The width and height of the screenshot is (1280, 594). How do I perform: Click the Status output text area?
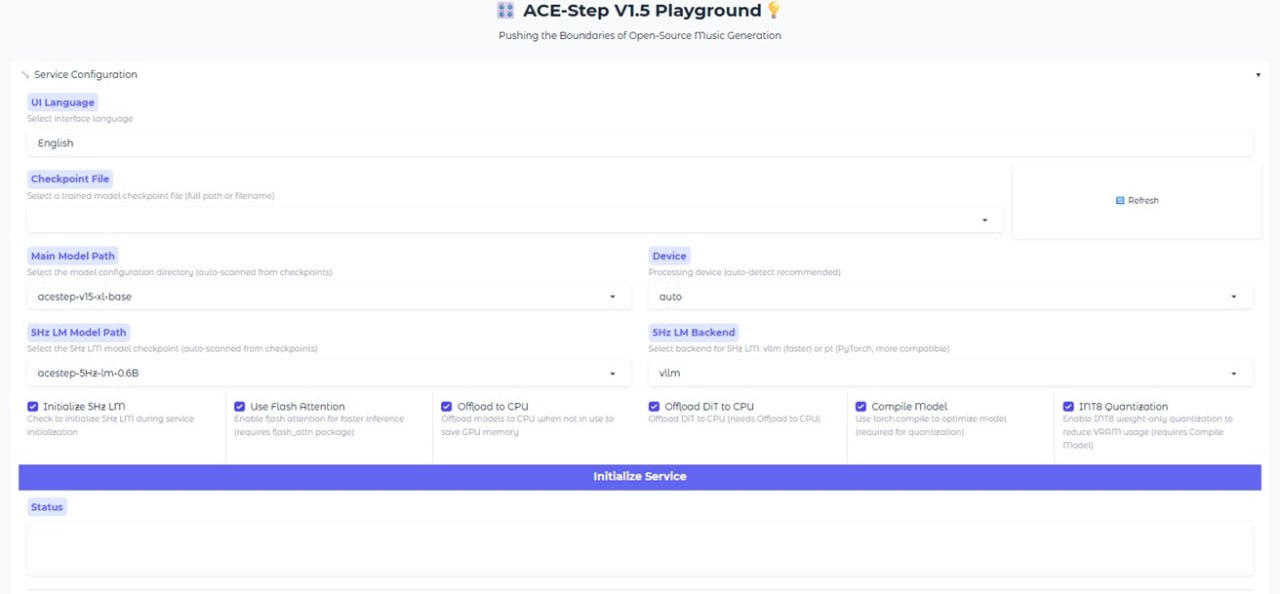tap(640, 548)
